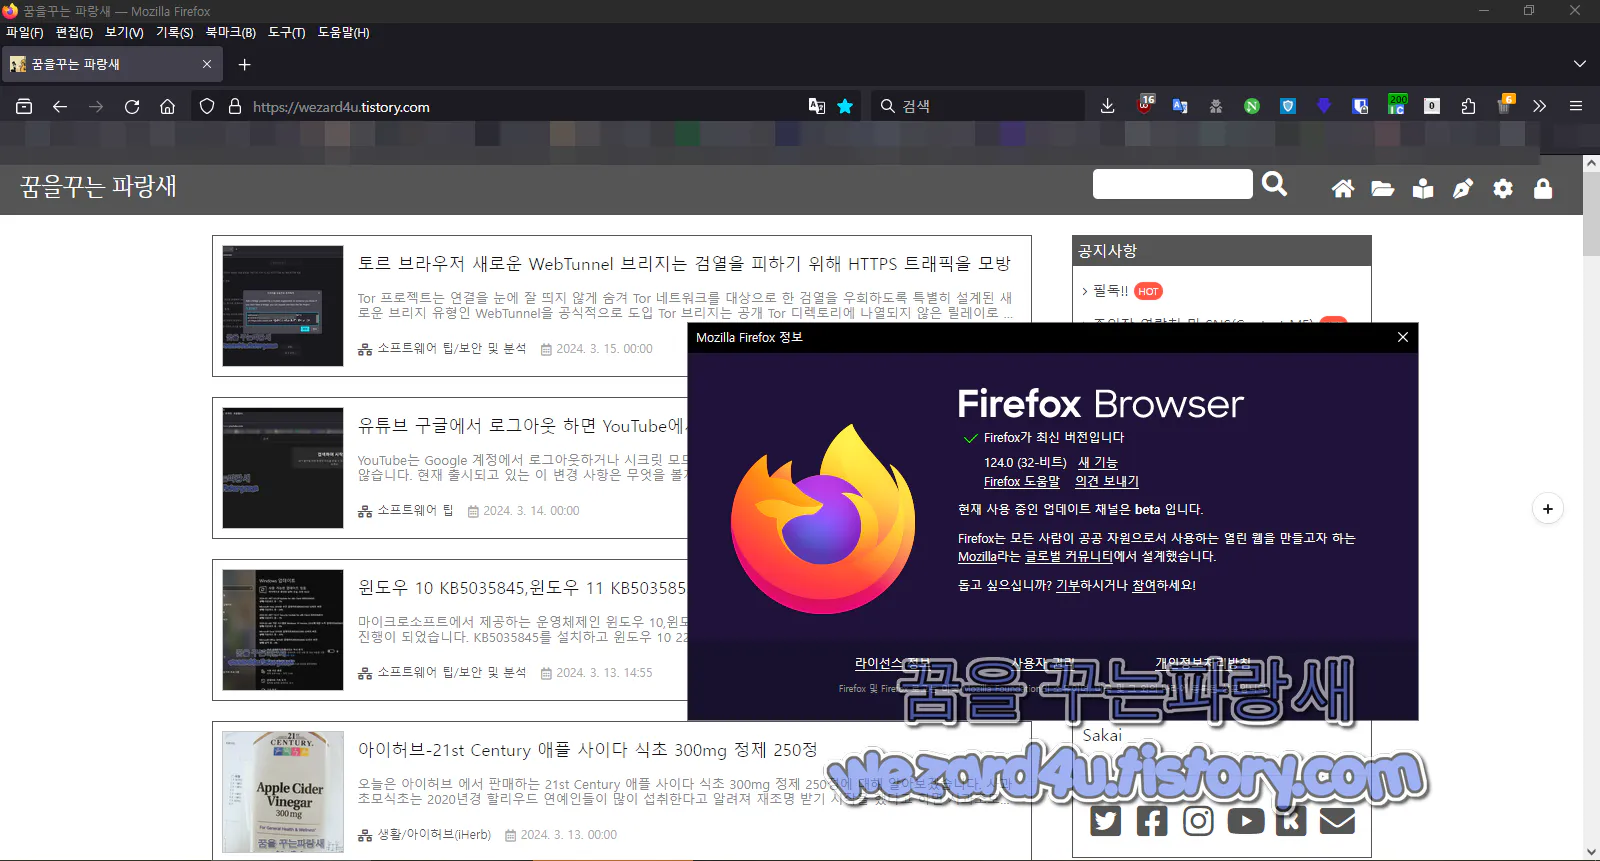
Task: Open the counter extension showing 0
Action: pyautogui.click(x=1432, y=106)
